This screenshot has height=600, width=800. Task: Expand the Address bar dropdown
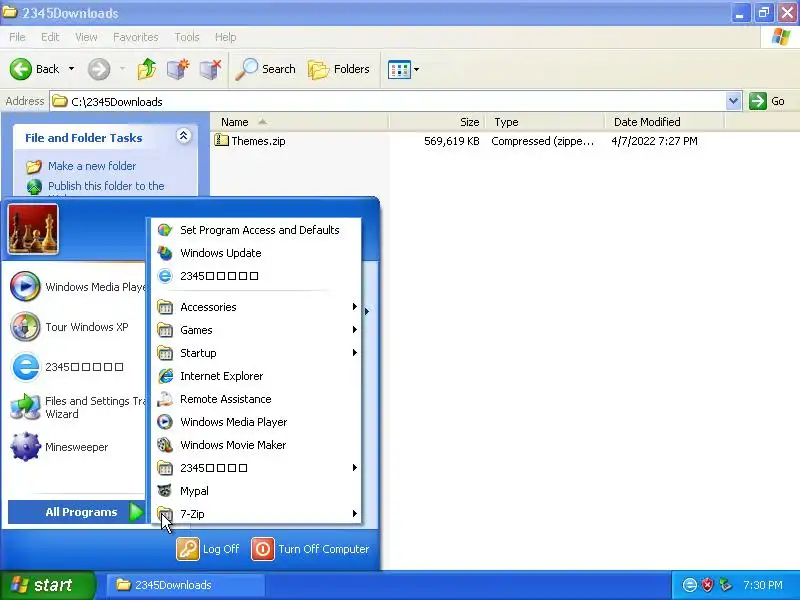pos(733,101)
